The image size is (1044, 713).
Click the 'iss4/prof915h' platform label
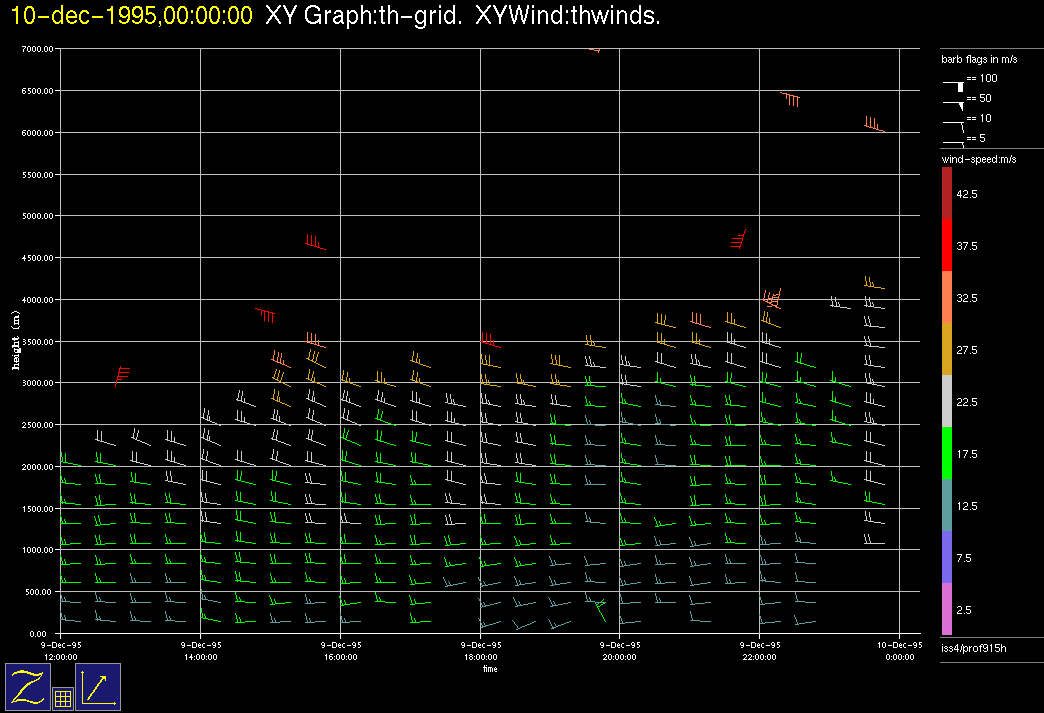(x=973, y=649)
